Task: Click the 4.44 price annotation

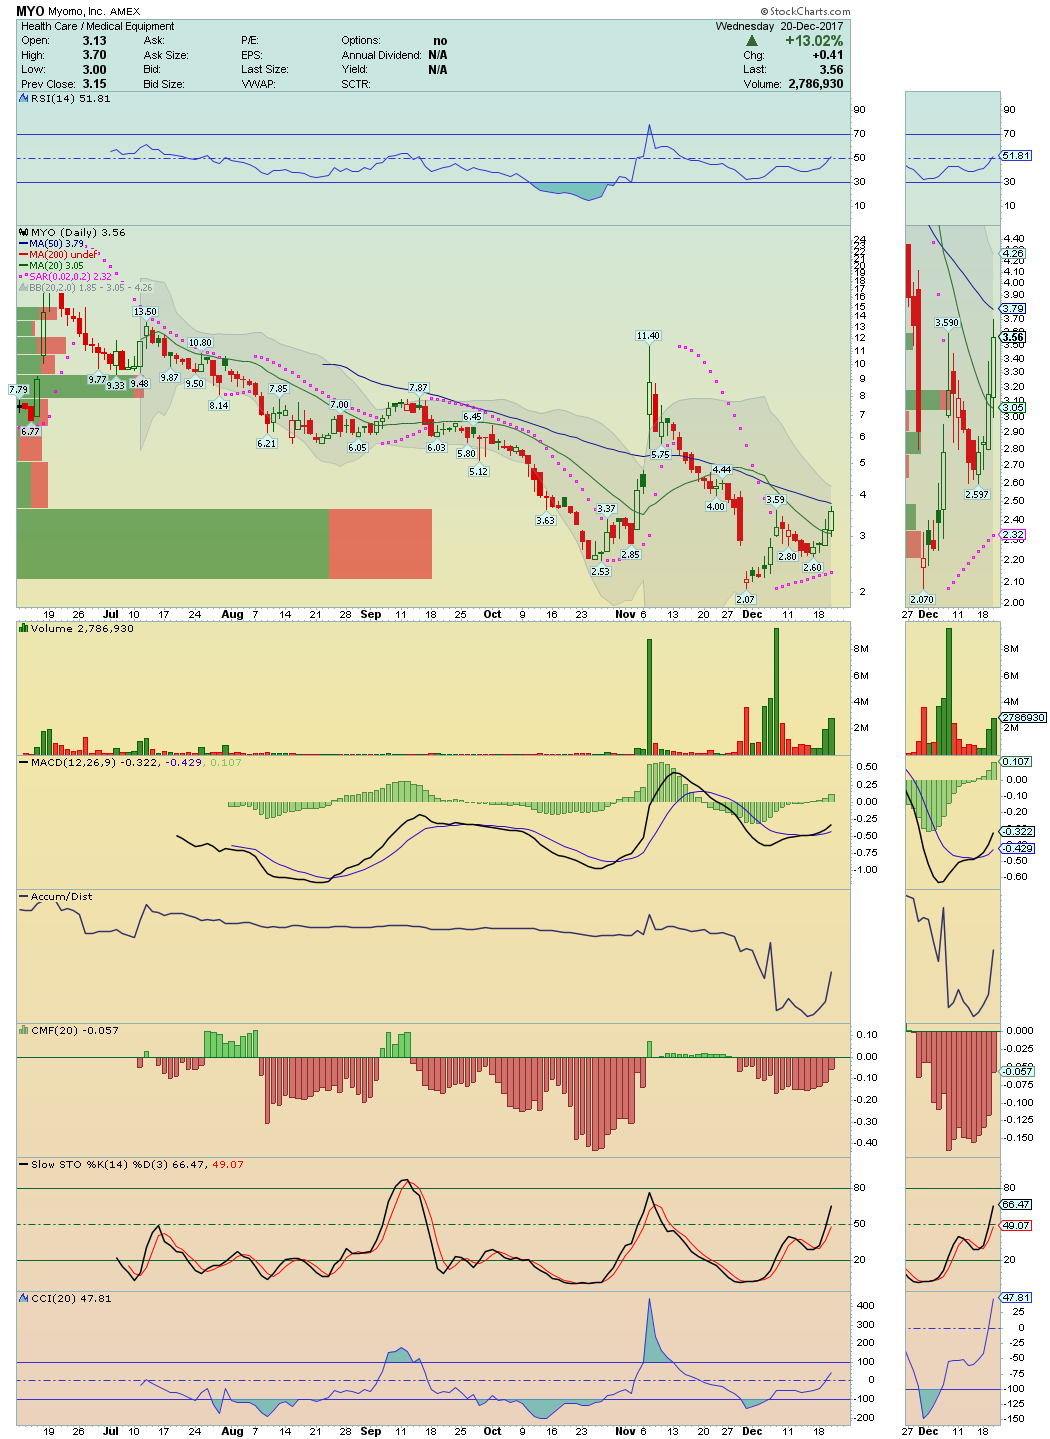Action: pyautogui.click(x=722, y=469)
